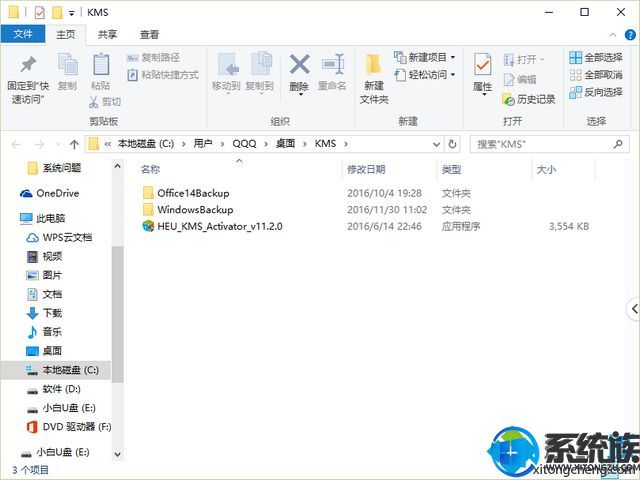Click Edit (编辑) in ribbon
Screen dimensions: 640x480
pyautogui.click(x=520, y=80)
